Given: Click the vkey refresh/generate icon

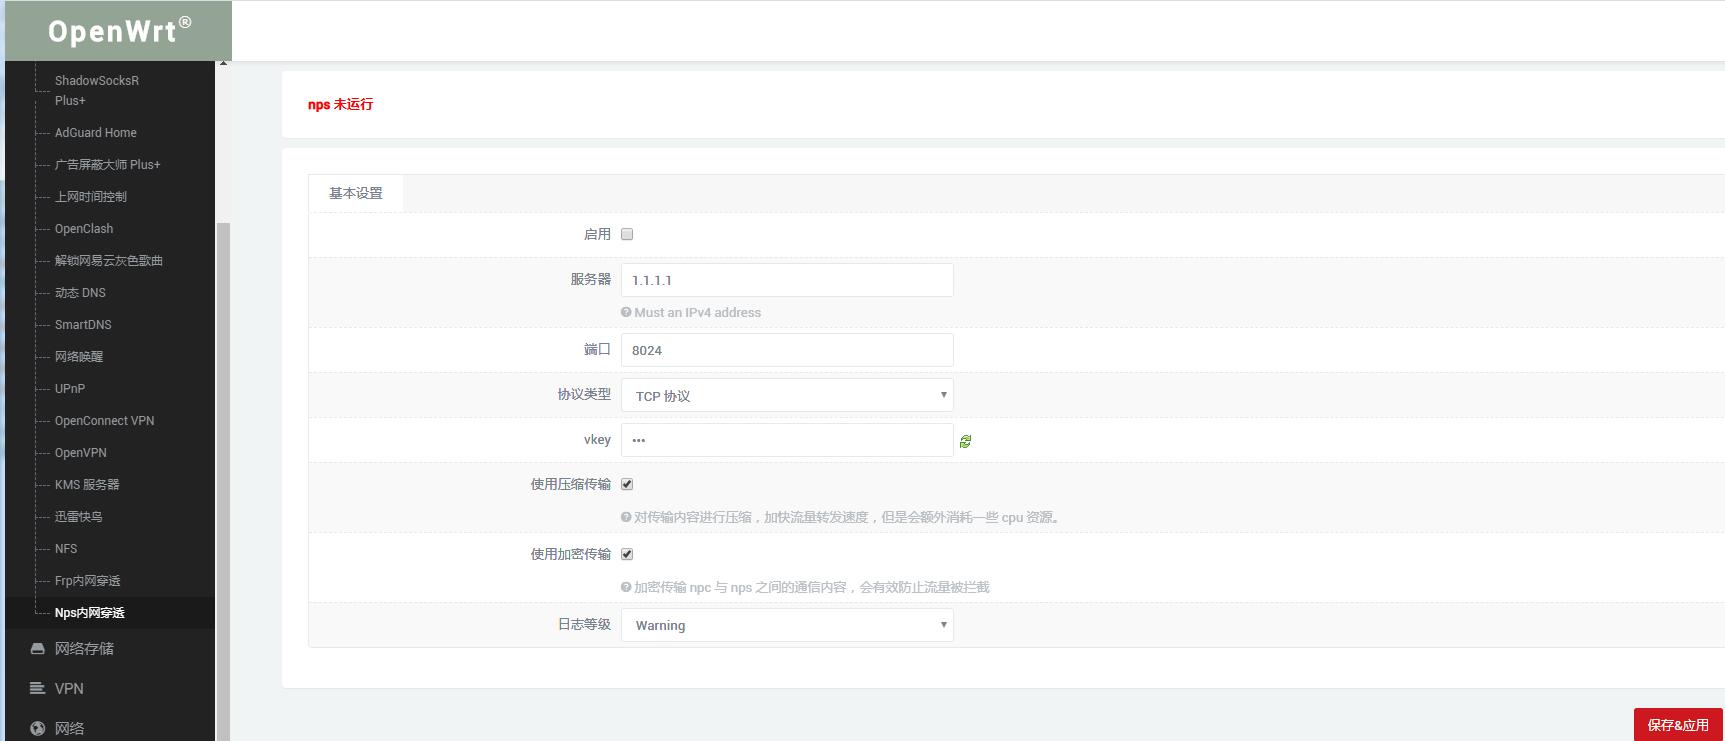Looking at the screenshot, I should pyautogui.click(x=965, y=441).
